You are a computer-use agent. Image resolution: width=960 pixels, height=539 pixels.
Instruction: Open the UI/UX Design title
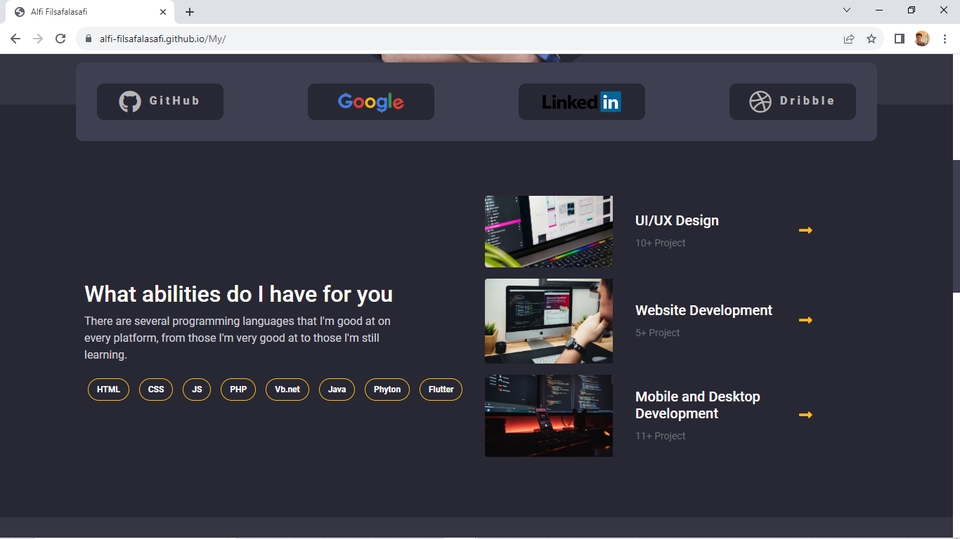pos(677,220)
